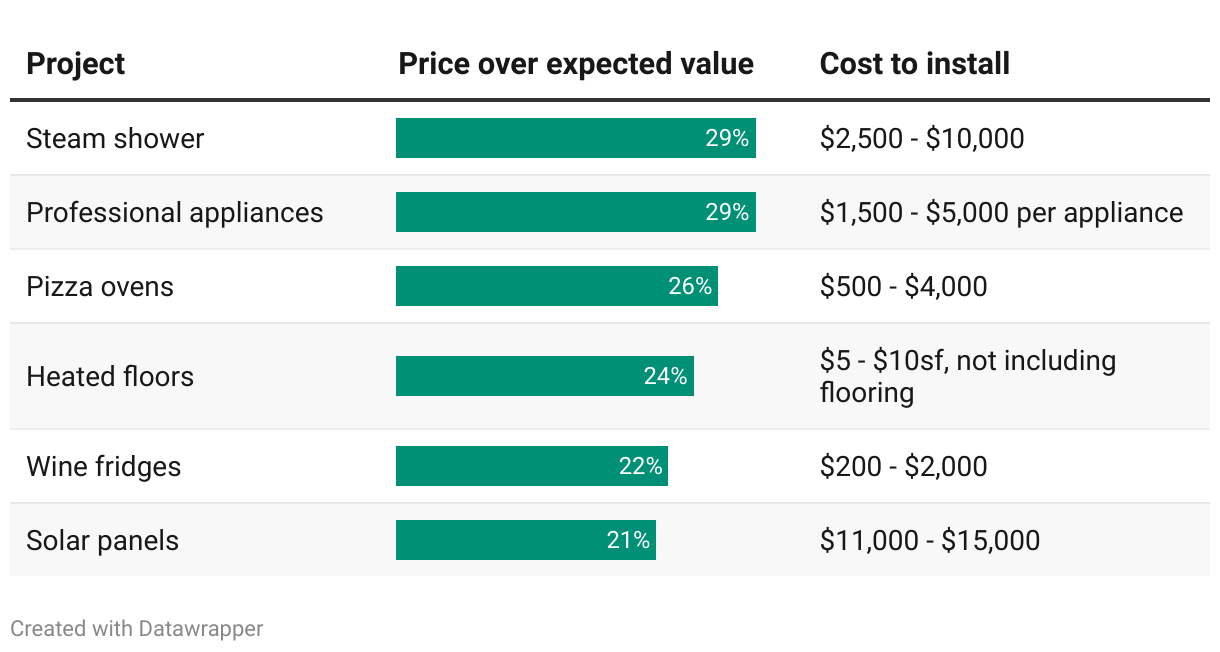Click the Price over expected value header

click(x=576, y=64)
